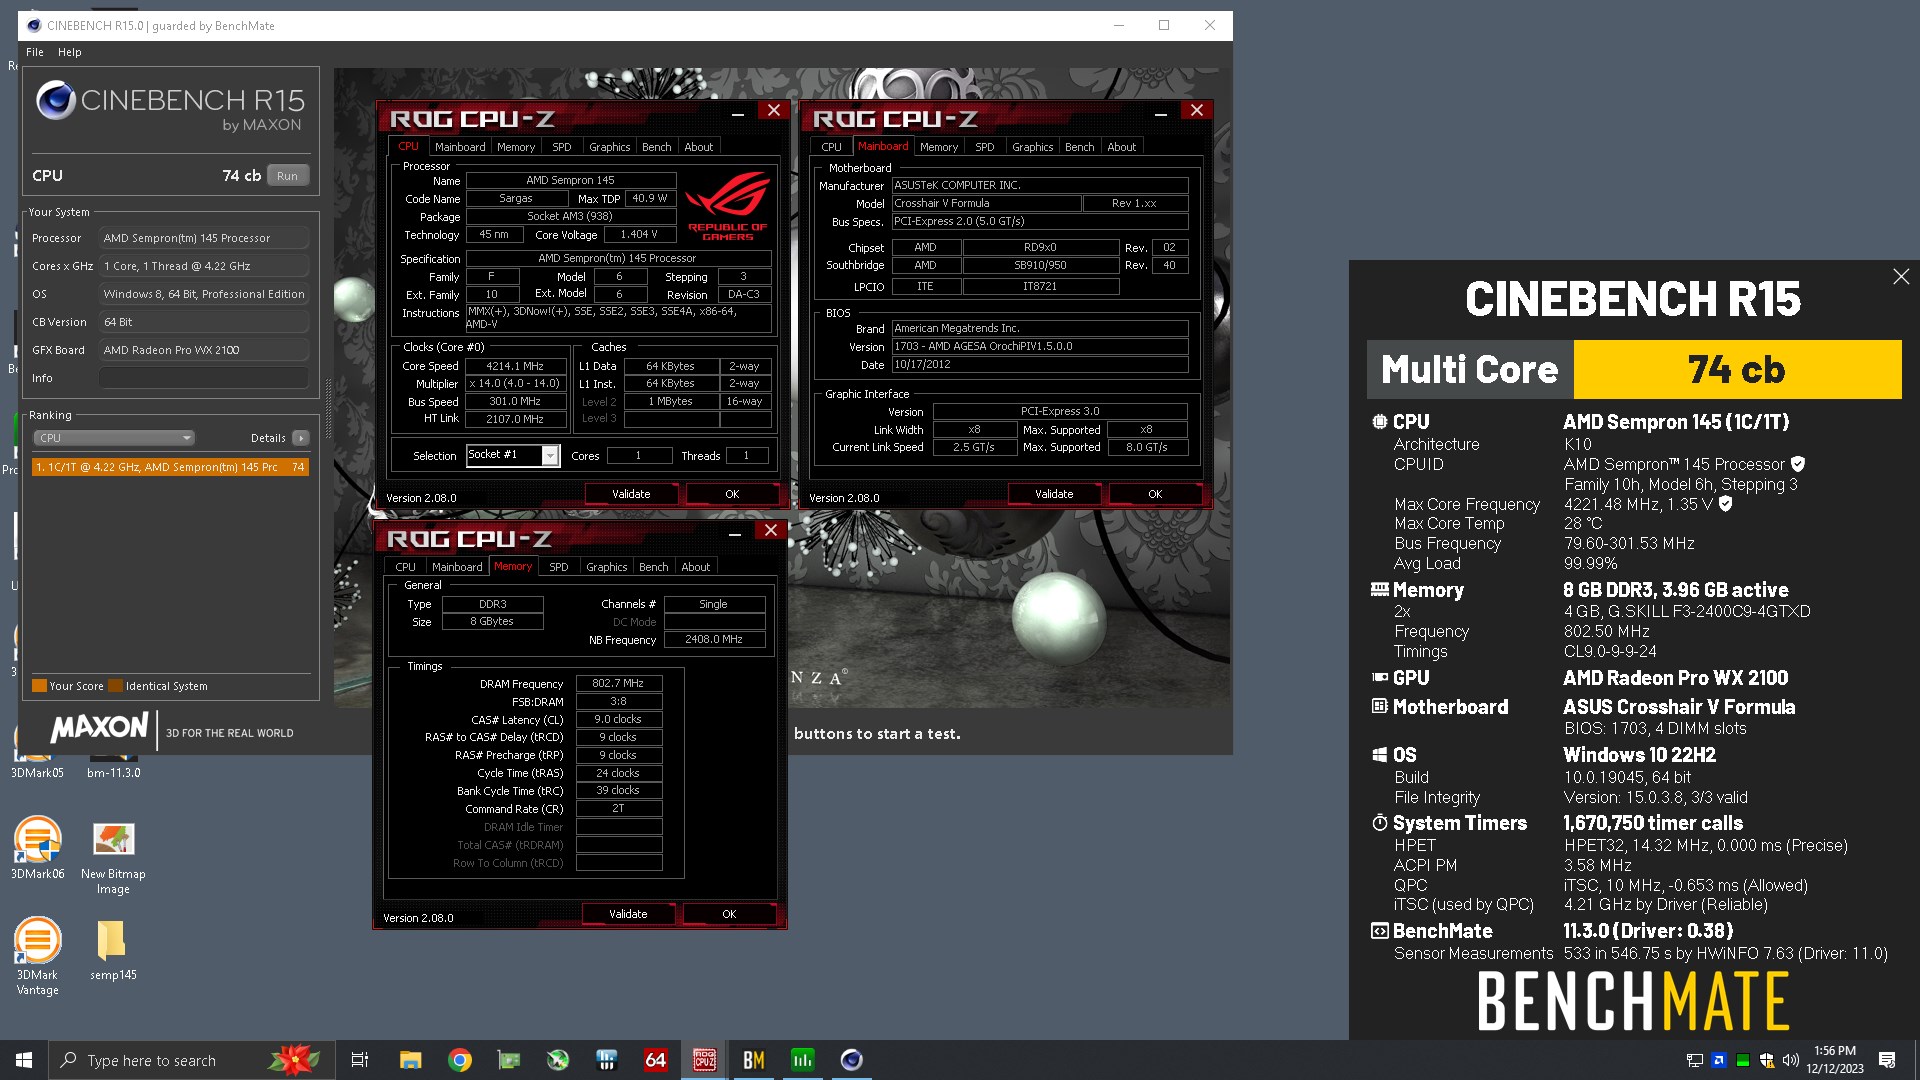Maximize the Cinebench R15 window

click(1164, 26)
